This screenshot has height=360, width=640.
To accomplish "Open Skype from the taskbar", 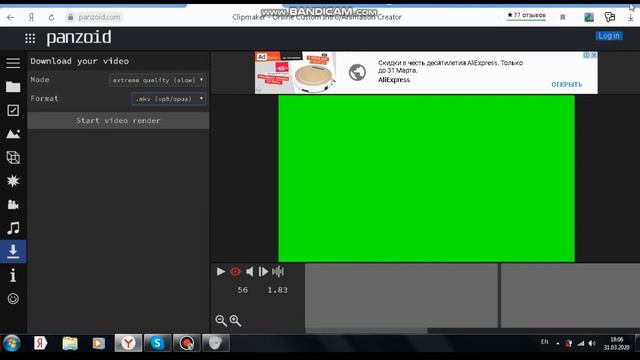I will (x=157, y=343).
